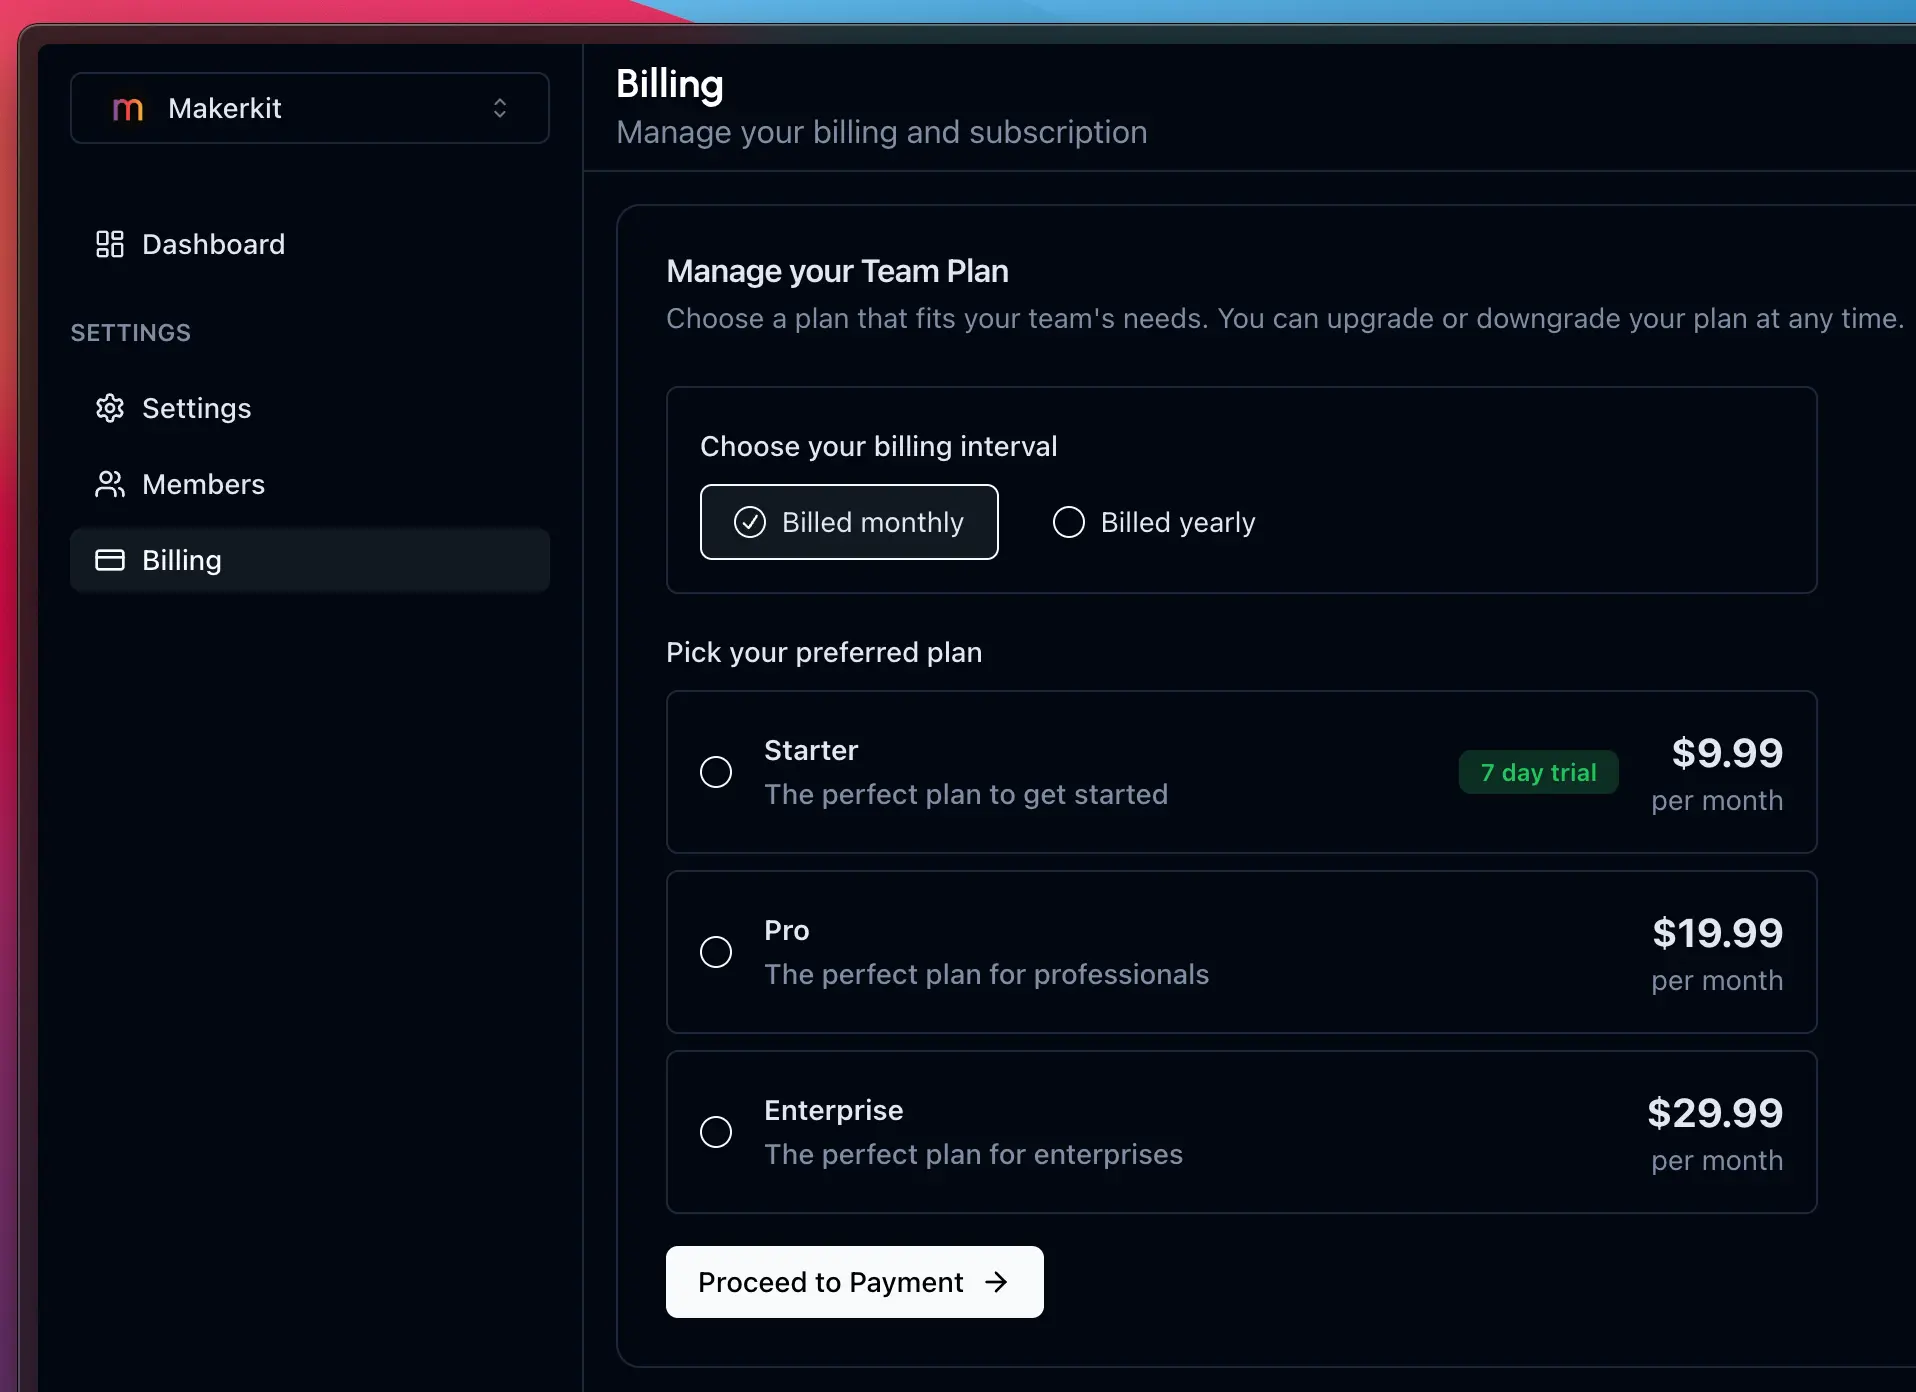Screen dimensions: 1916x1392
Task: Click the arrow icon on Proceed to Payment
Action: [x=996, y=1282]
